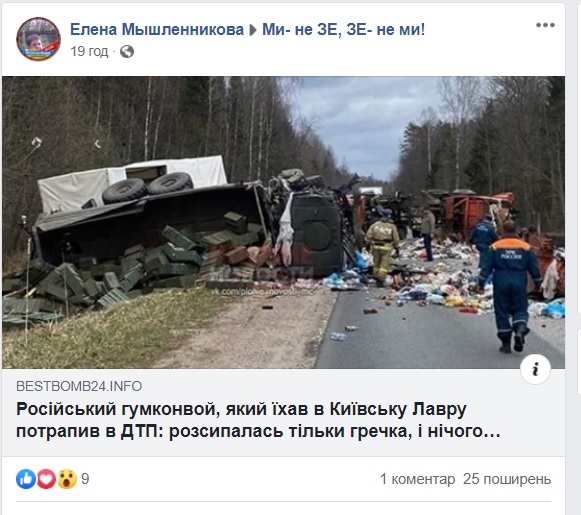Click the blue Like reaction icon

click(26, 479)
